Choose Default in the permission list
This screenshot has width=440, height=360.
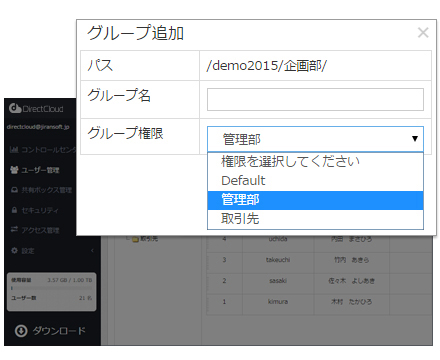tap(315, 181)
